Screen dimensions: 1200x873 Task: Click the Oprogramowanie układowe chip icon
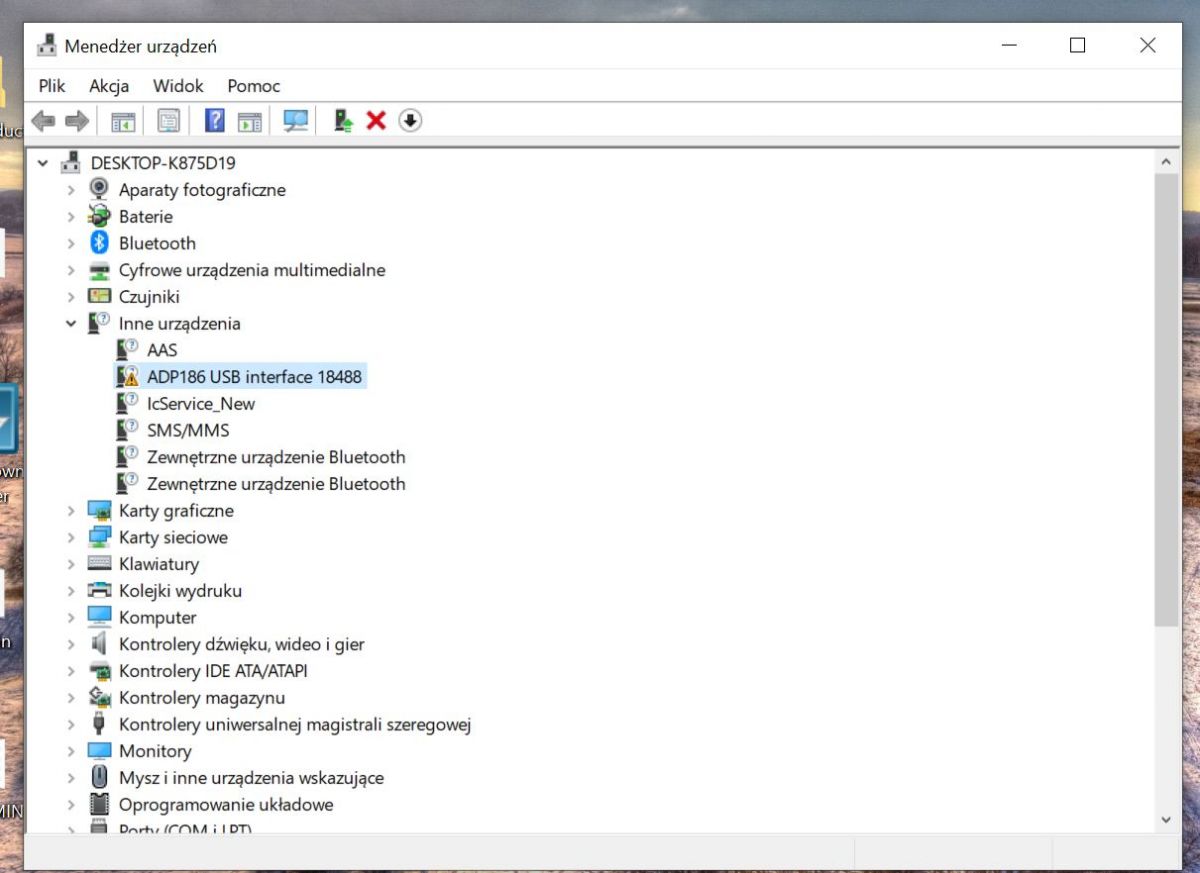coord(99,804)
